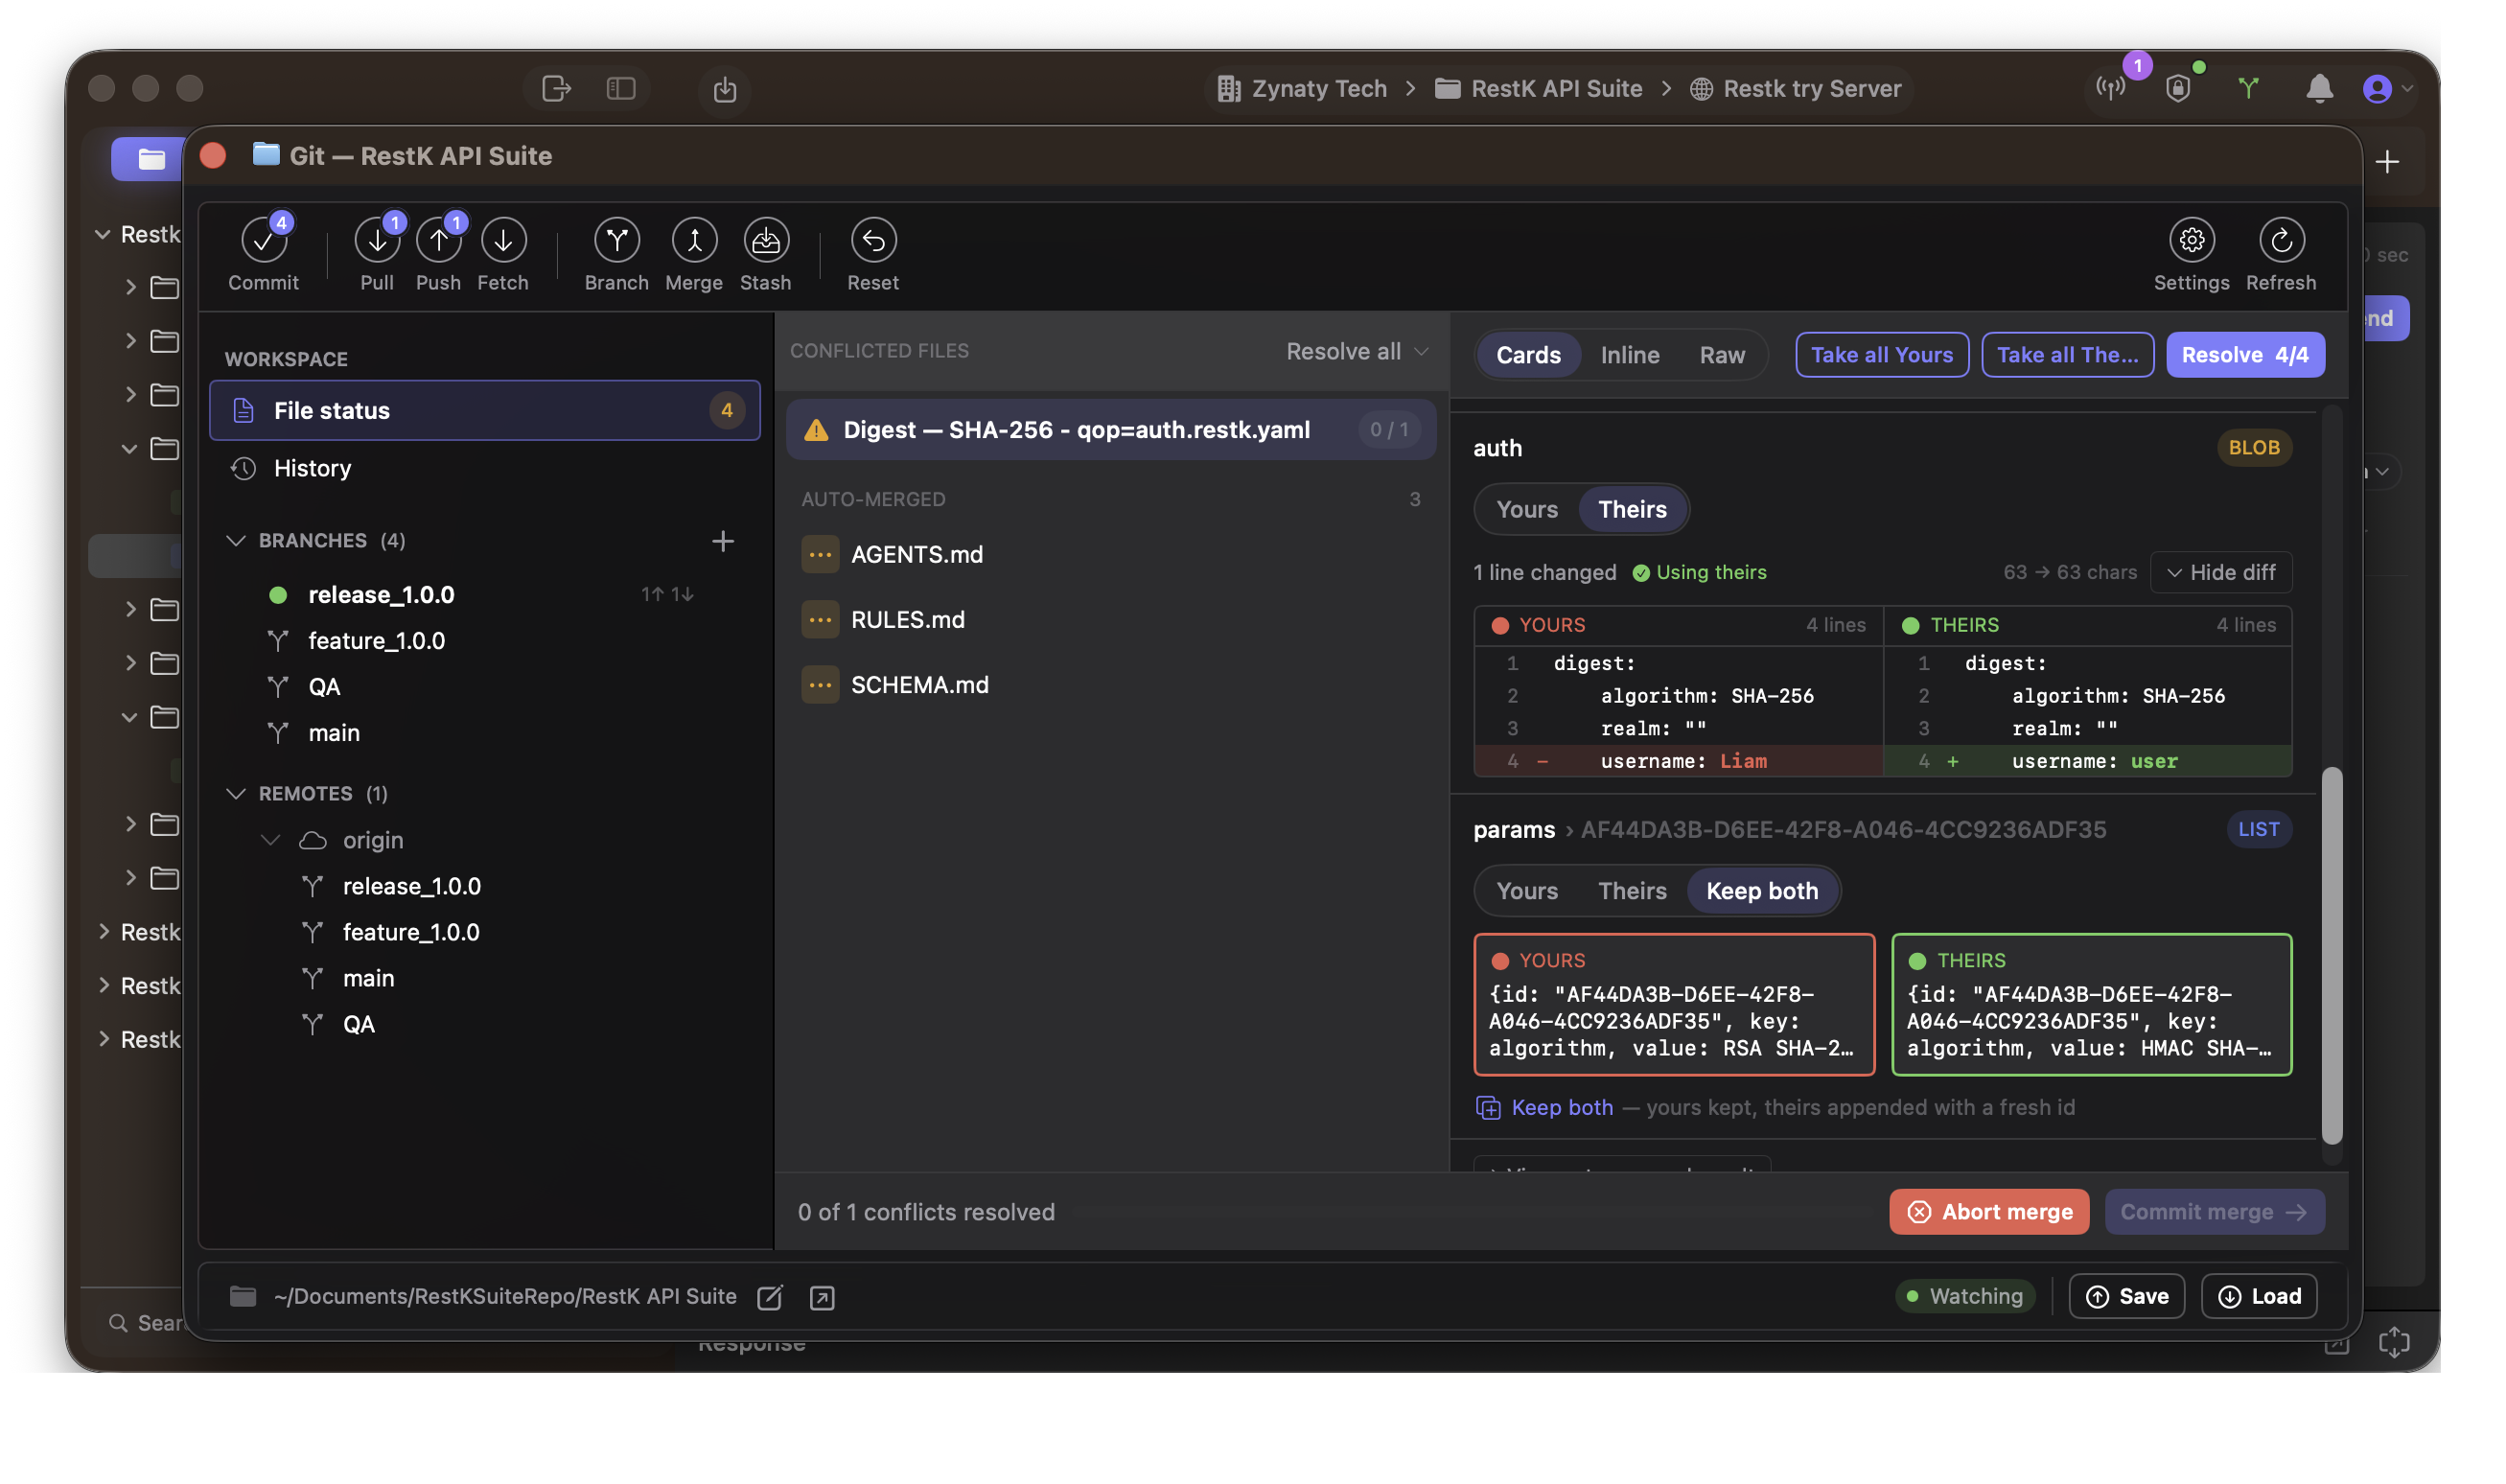Image resolution: width=2506 pixels, height=1484 pixels.
Task: Click the conflict panel vertical scrollbar
Action: pyautogui.click(x=2331, y=955)
